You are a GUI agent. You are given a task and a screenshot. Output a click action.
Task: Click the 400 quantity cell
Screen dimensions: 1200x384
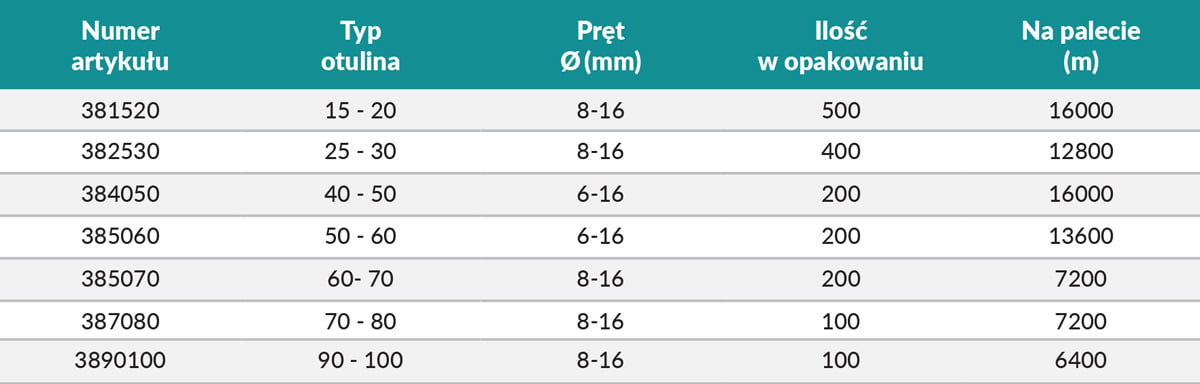(x=840, y=153)
